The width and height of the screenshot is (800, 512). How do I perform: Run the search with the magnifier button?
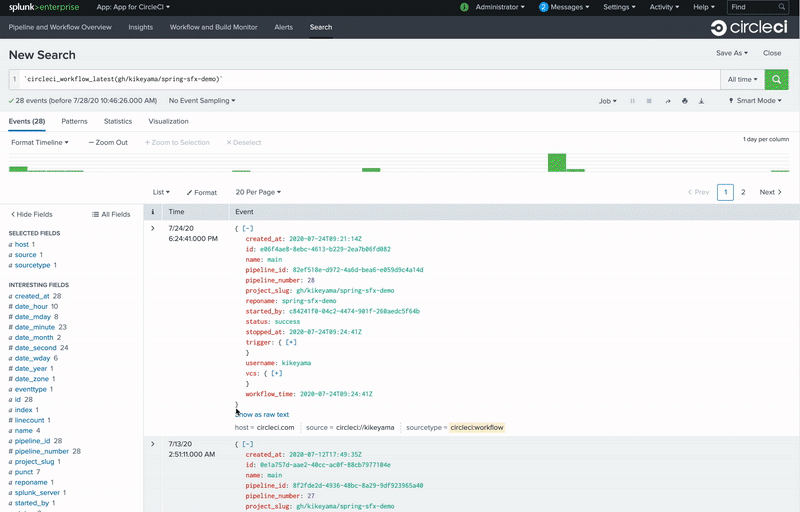point(776,80)
